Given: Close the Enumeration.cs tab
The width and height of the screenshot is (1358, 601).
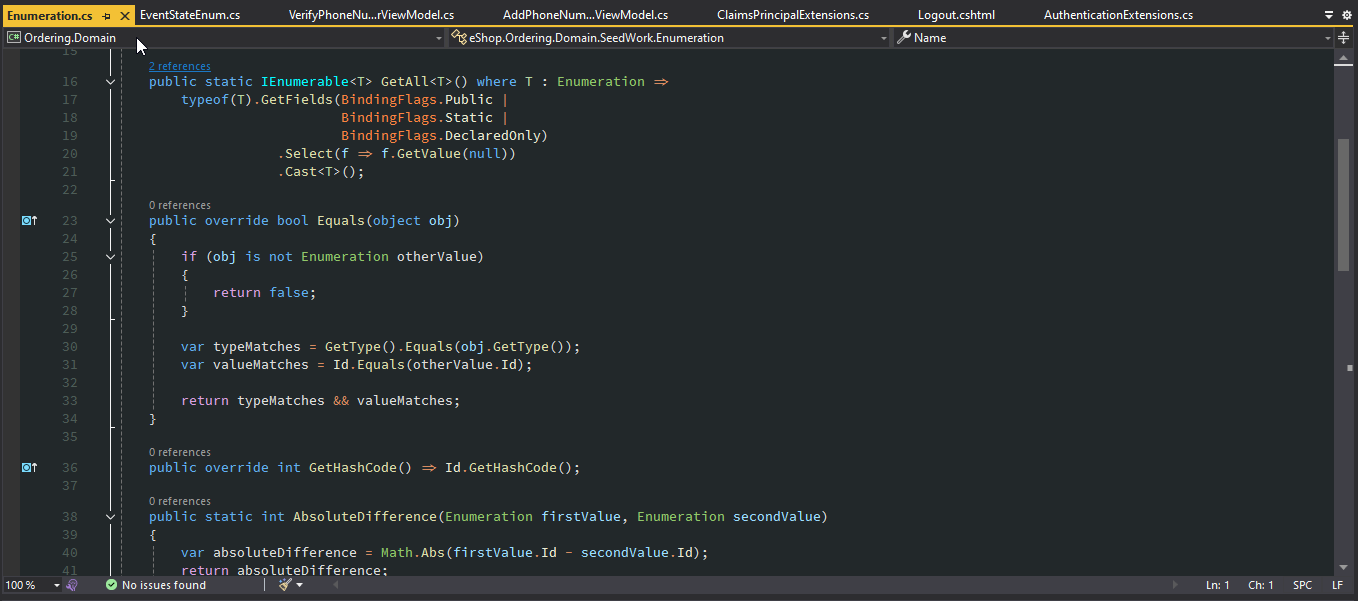Looking at the screenshot, I should pos(124,16).
